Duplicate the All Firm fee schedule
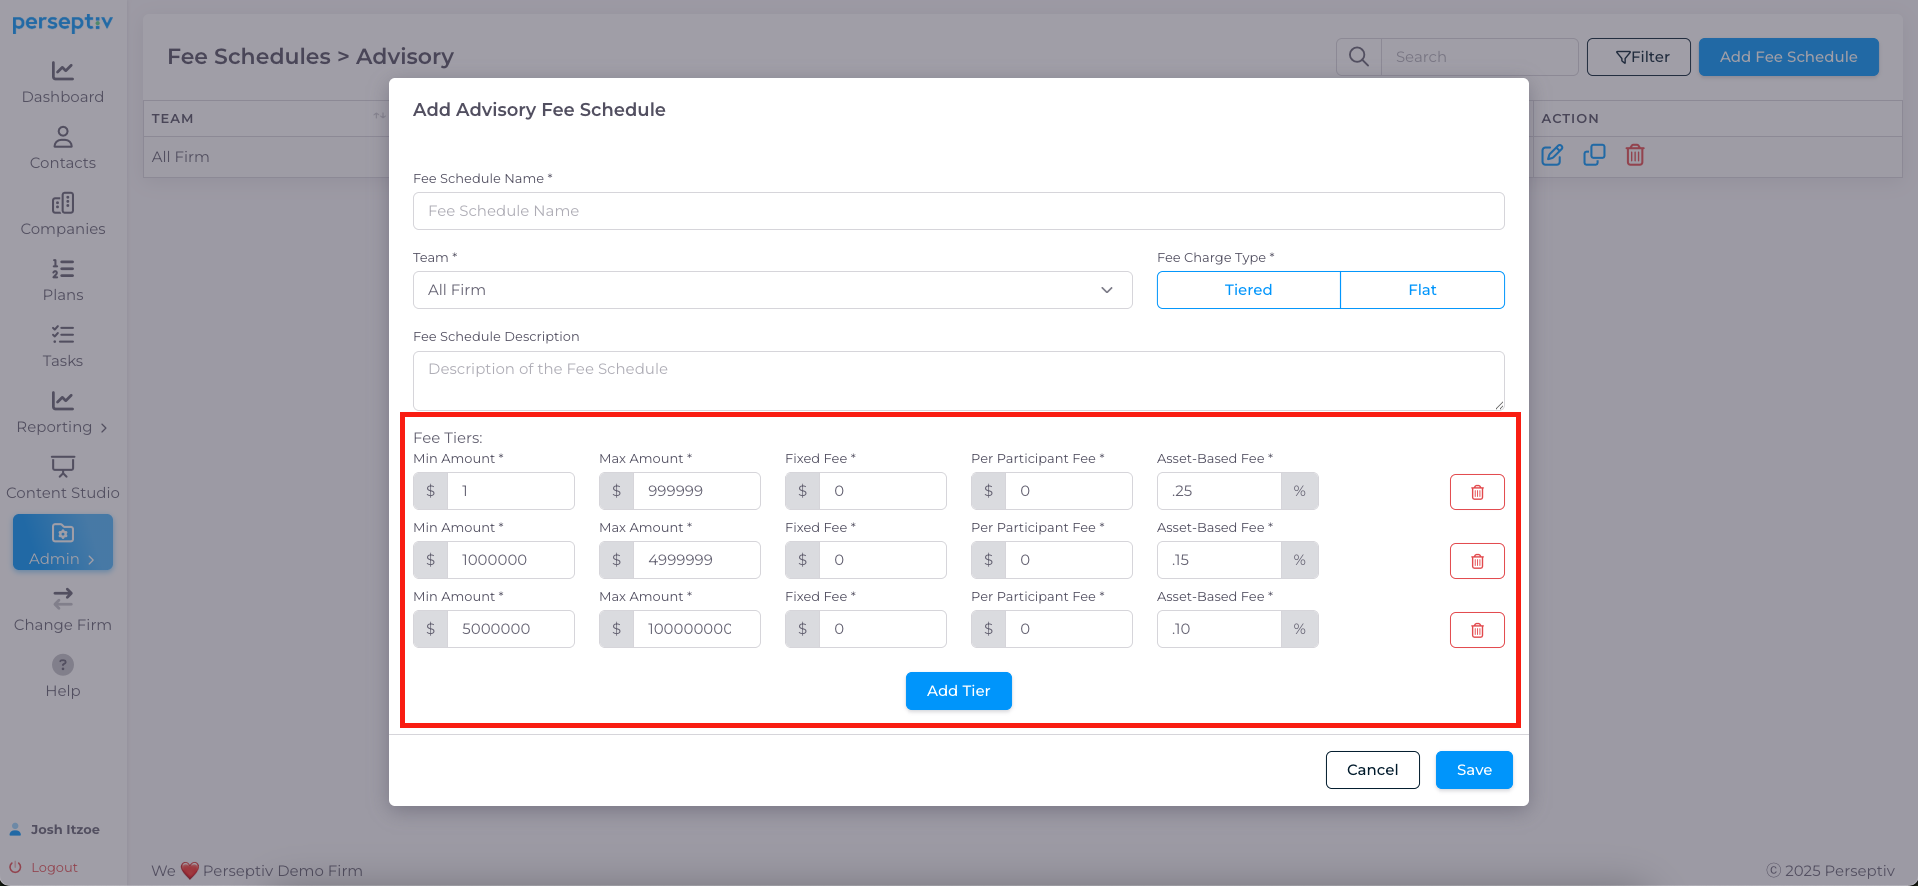Screen dimensions: 1918x886 [x=1594, y=155]
